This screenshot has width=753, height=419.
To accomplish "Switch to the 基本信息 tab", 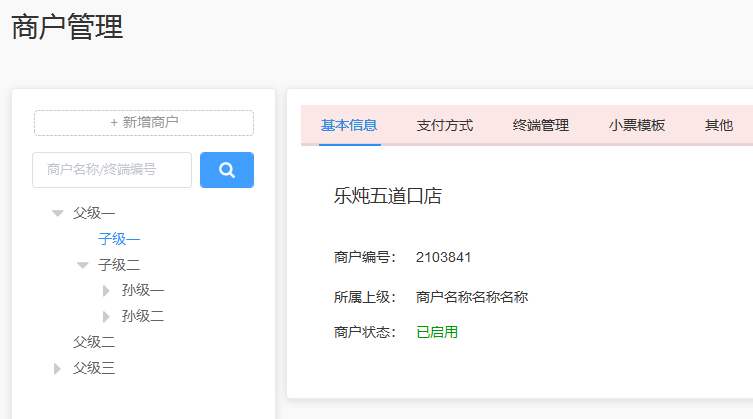I will coord(349,126).
